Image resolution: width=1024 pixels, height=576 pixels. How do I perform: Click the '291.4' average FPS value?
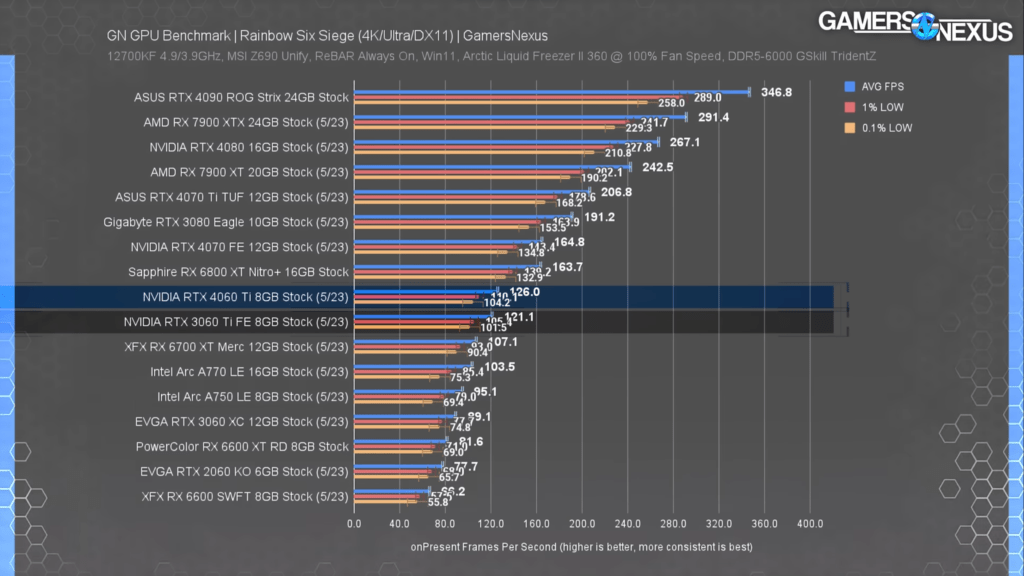[x=714, y=118]
